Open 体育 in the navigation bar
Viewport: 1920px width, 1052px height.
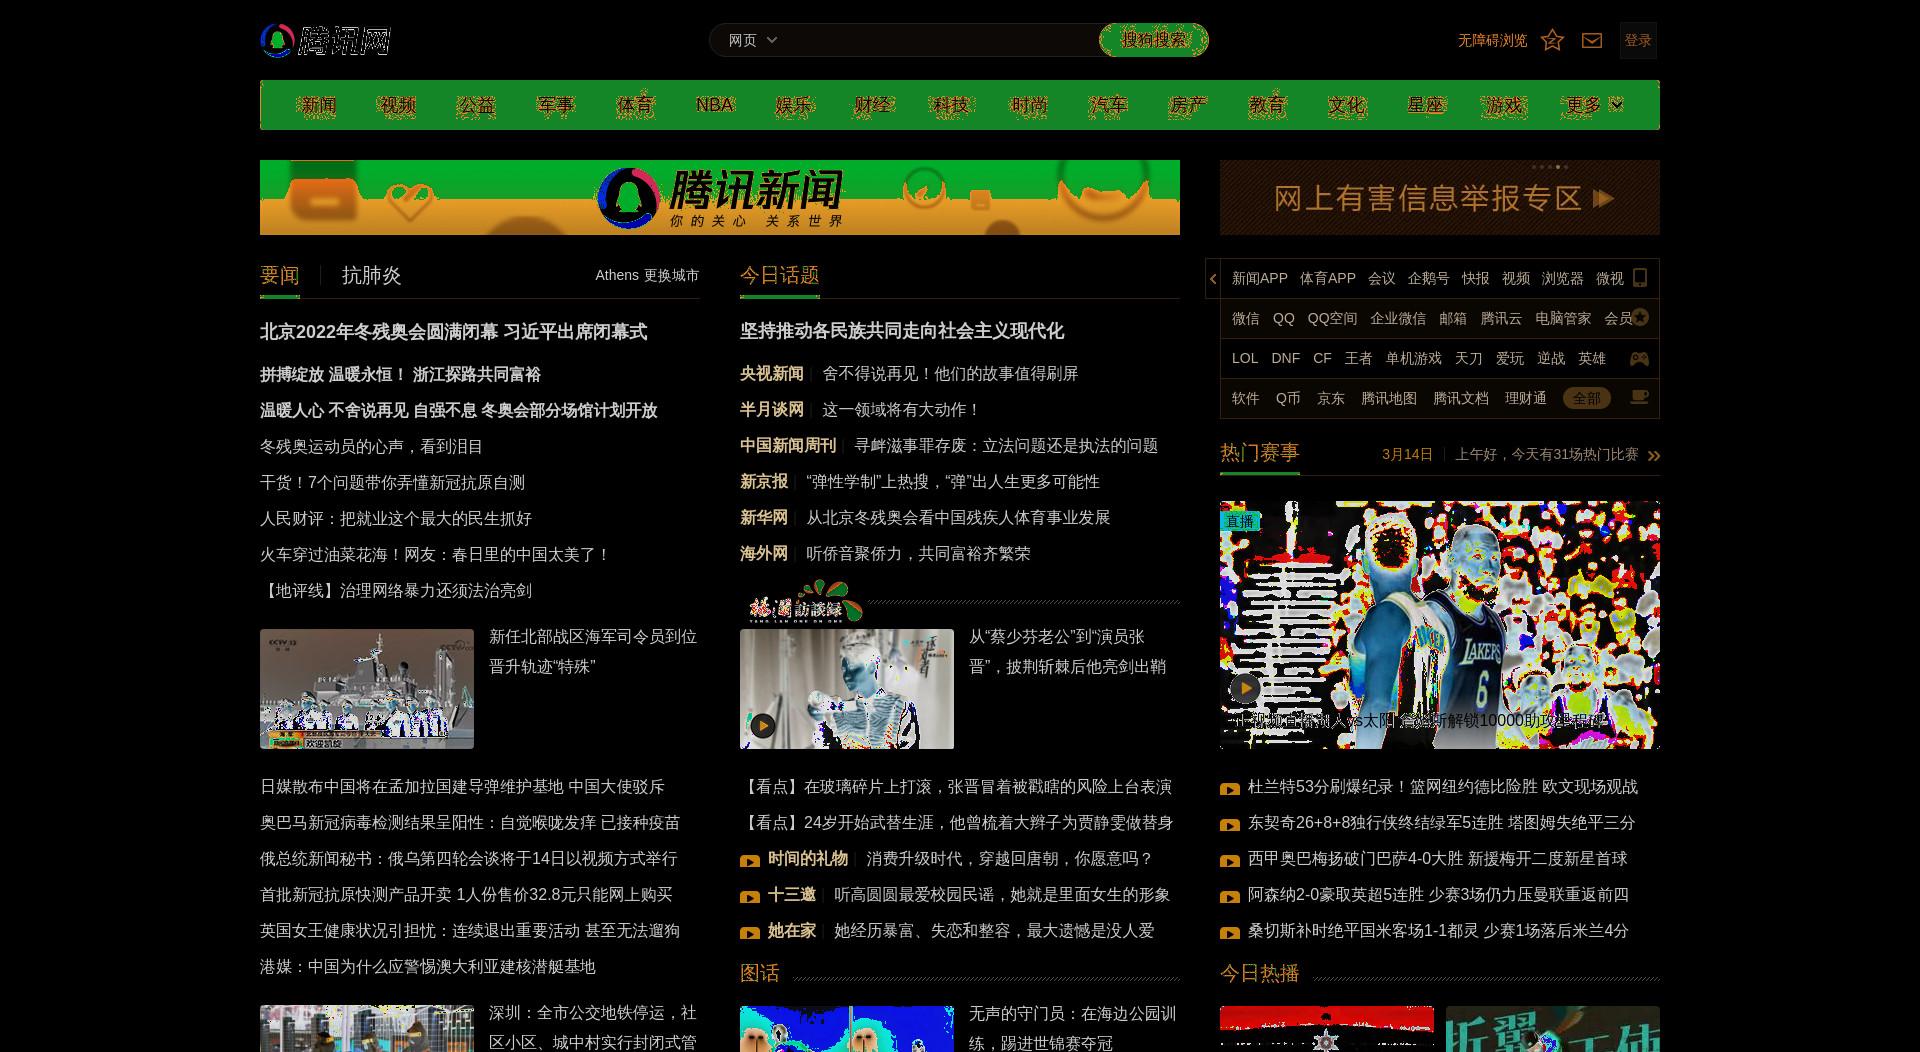[x=635, y=105]
